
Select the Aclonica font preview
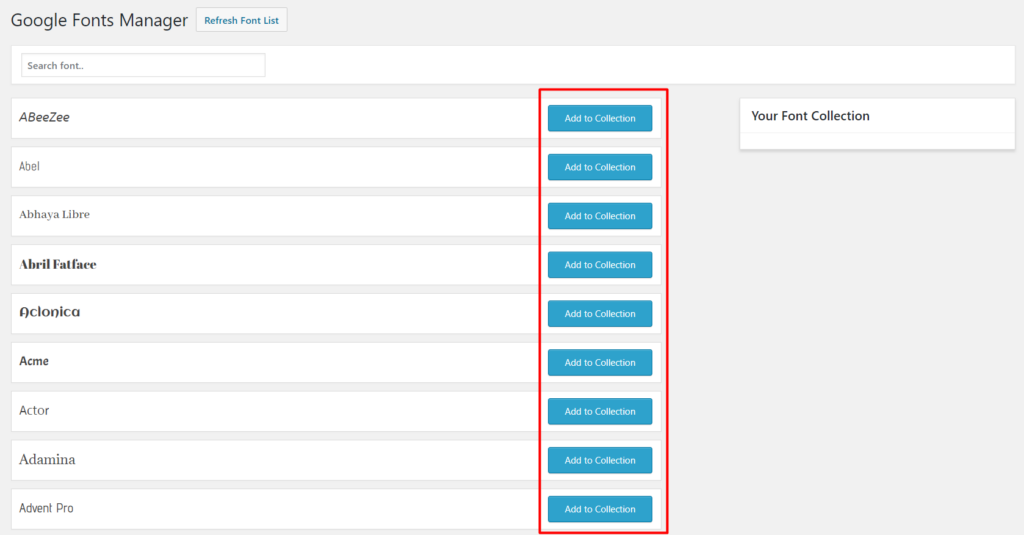tap(50, 312)
